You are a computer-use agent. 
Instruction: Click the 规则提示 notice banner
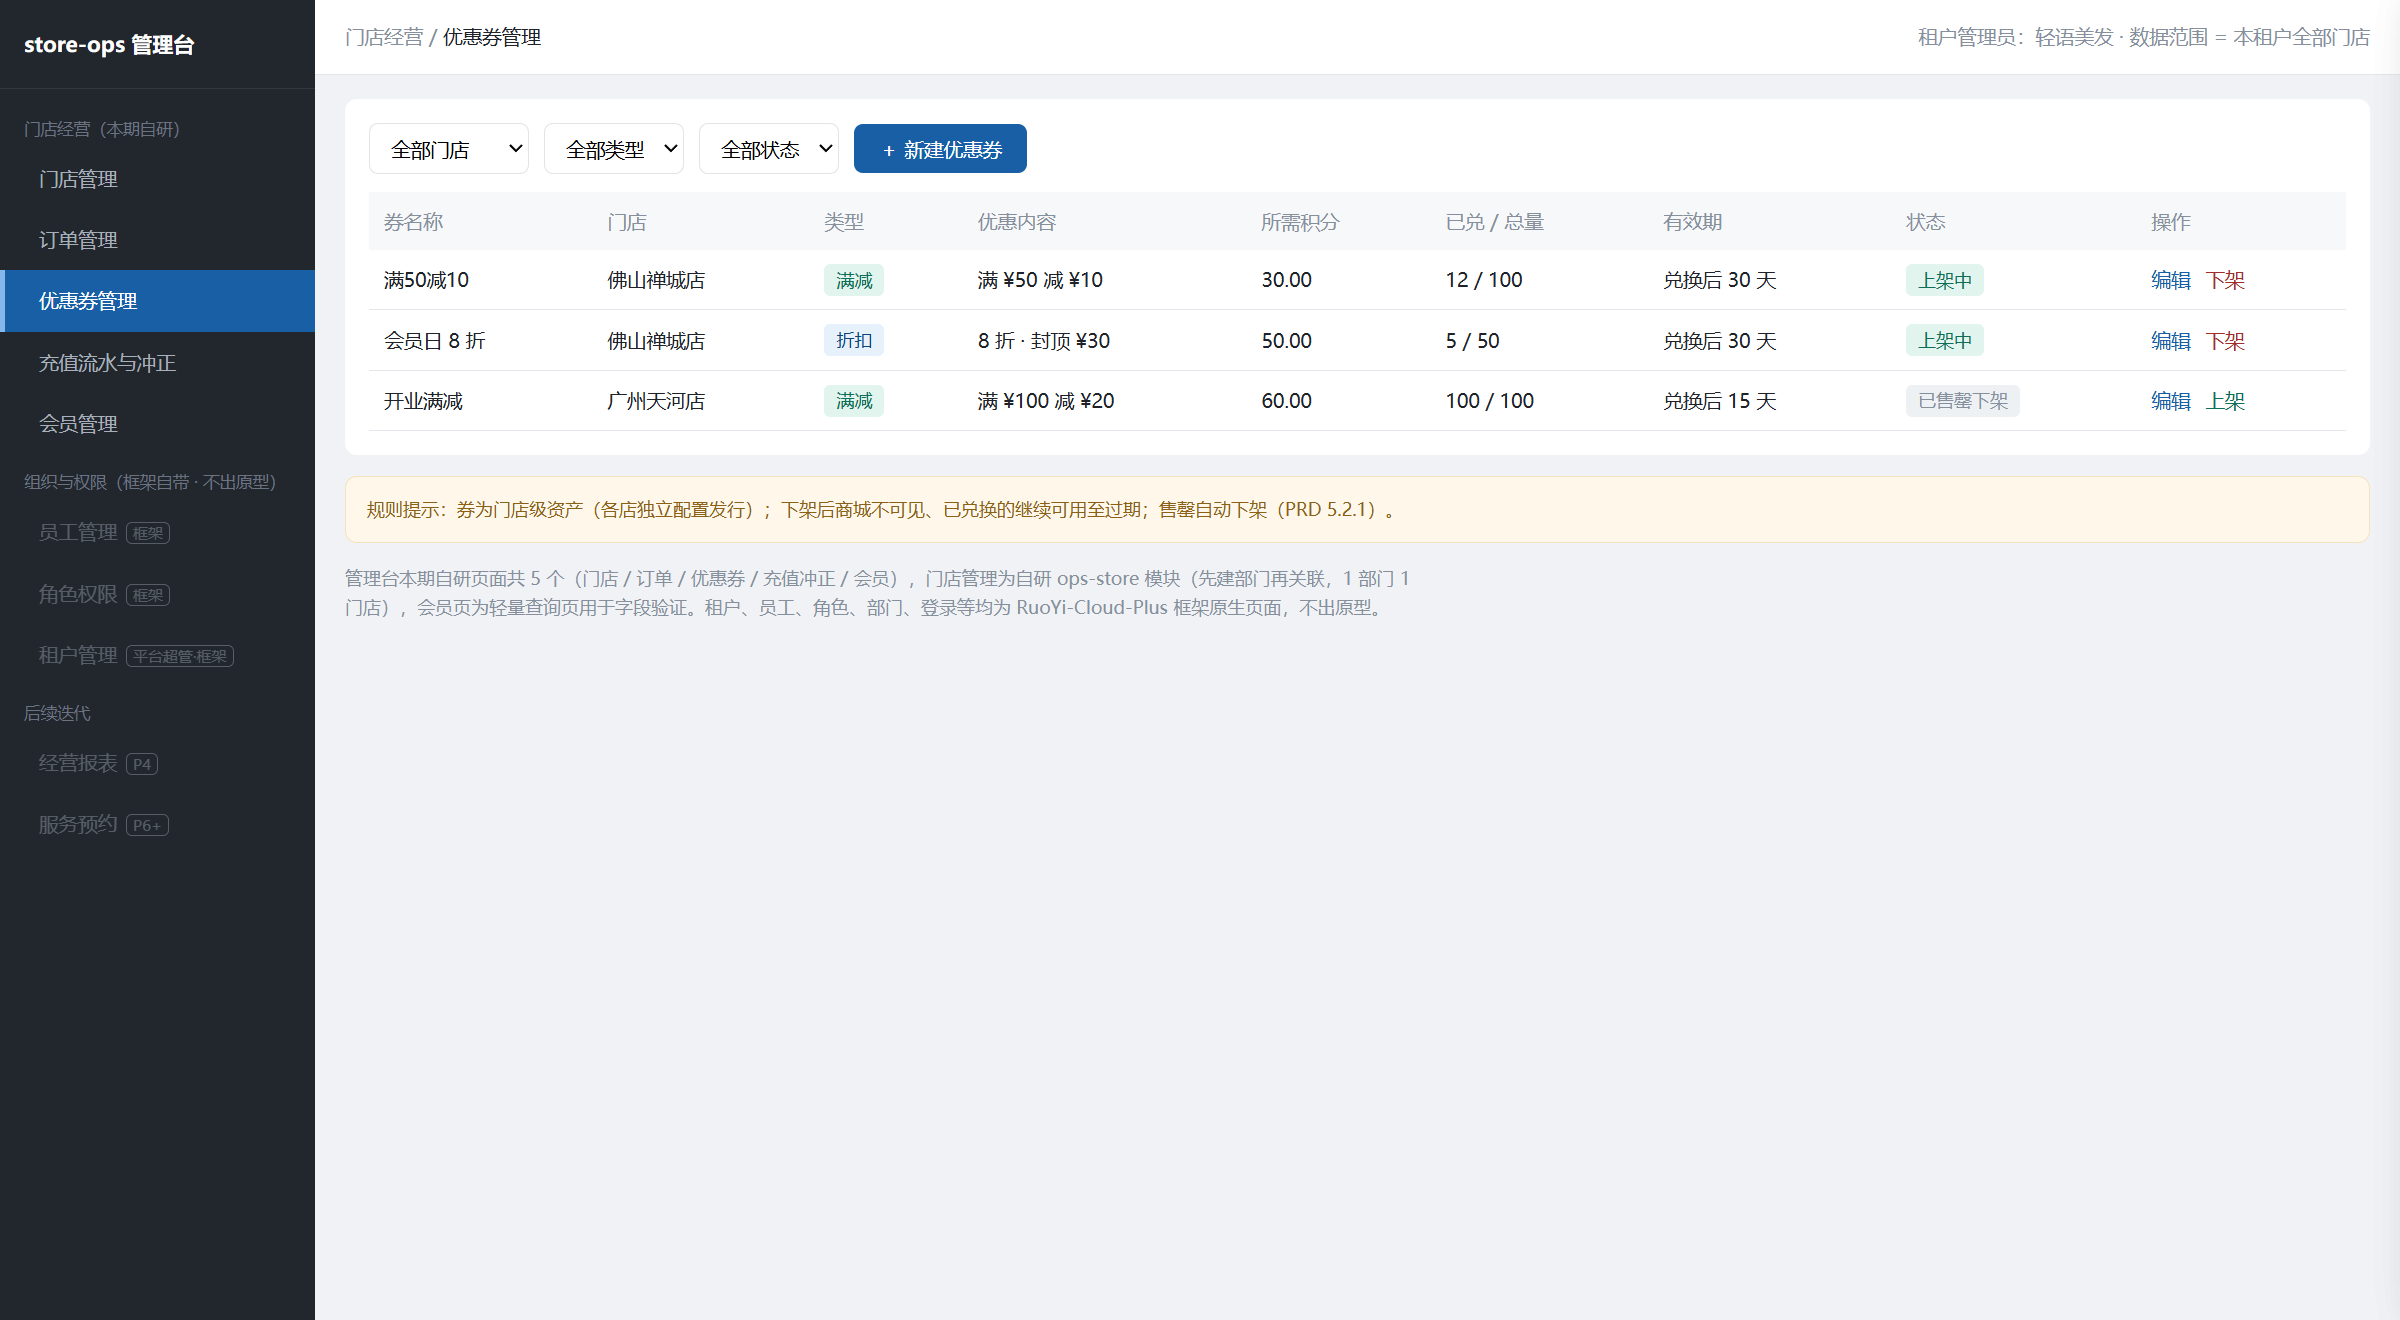[1357, 510]
